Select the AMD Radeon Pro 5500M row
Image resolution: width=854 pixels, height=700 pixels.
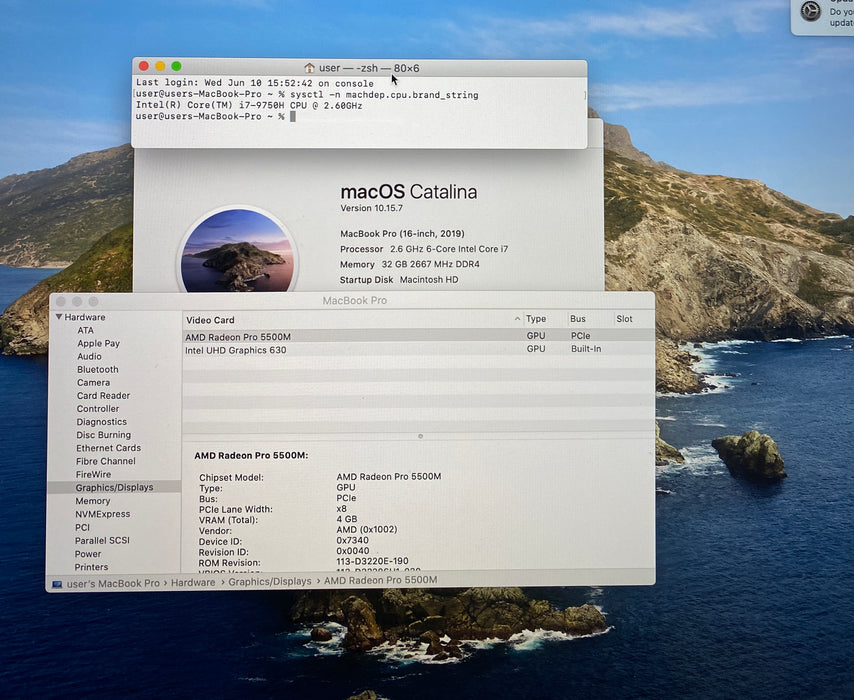(418, 336)
